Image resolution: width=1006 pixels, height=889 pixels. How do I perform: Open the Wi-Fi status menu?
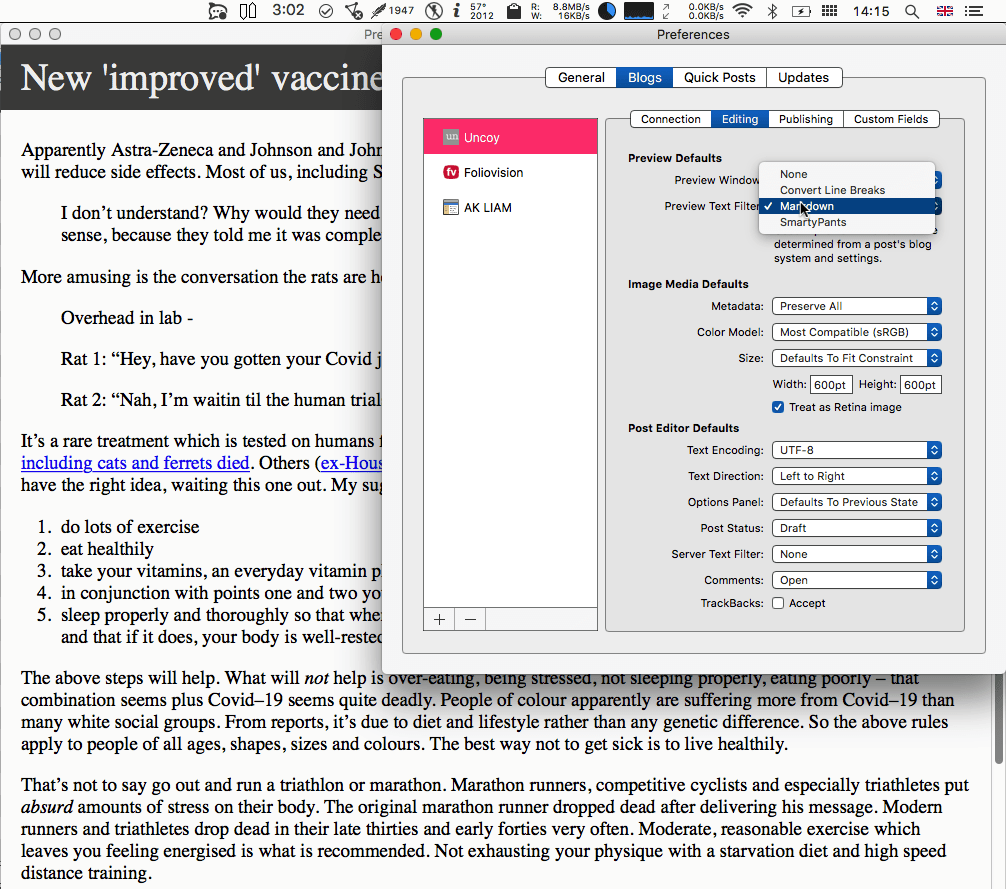click(x=742, y=11)
